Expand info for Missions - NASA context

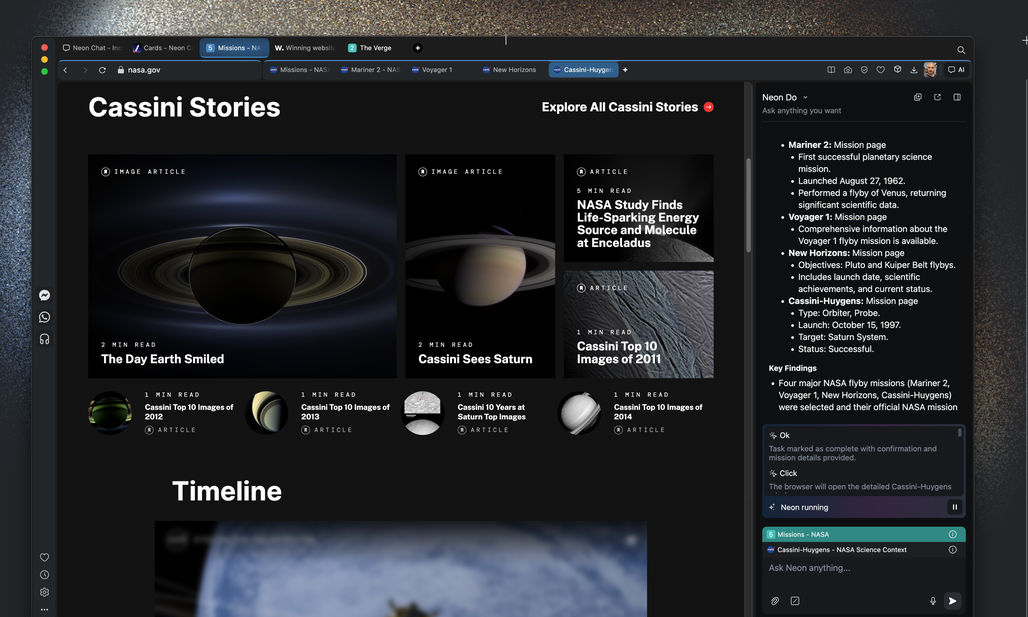[x=952, y=535]
